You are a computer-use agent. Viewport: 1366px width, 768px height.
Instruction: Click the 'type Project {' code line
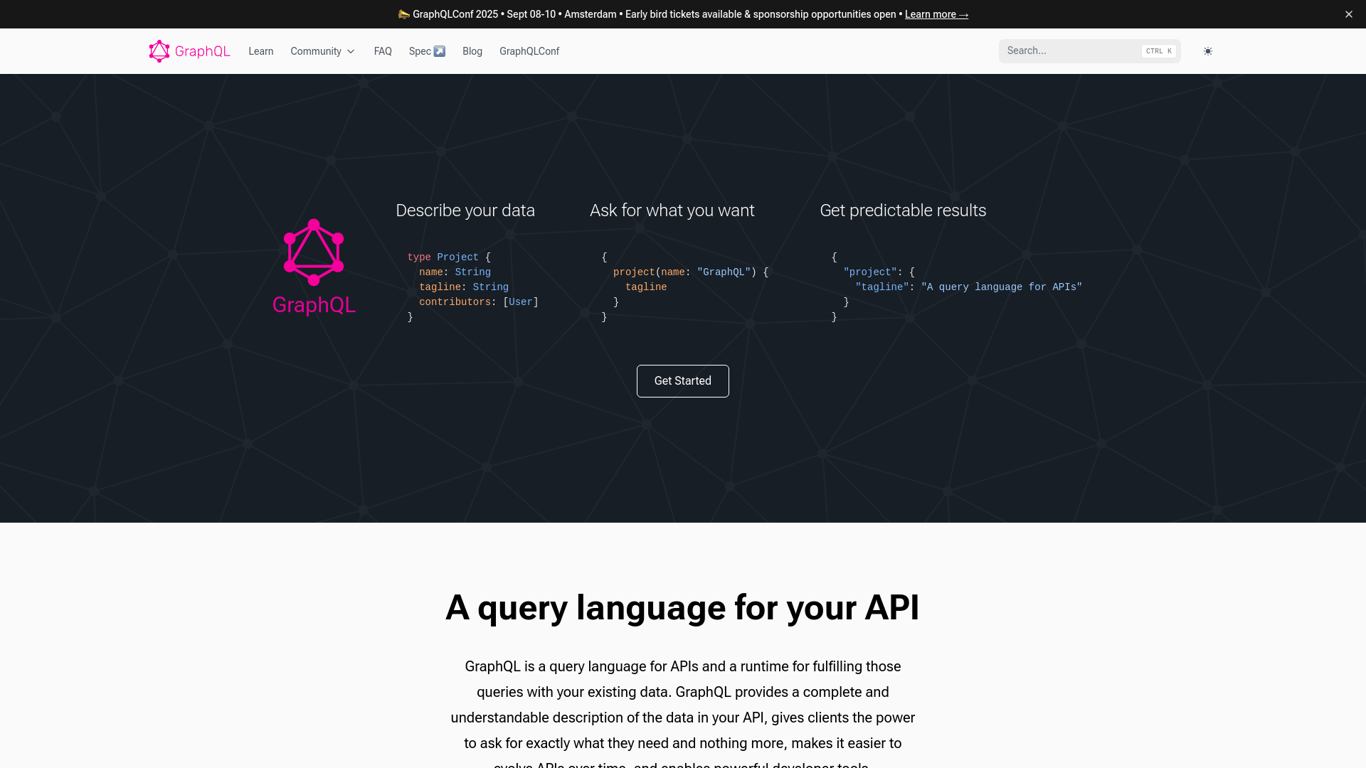[x=449, y=257]
